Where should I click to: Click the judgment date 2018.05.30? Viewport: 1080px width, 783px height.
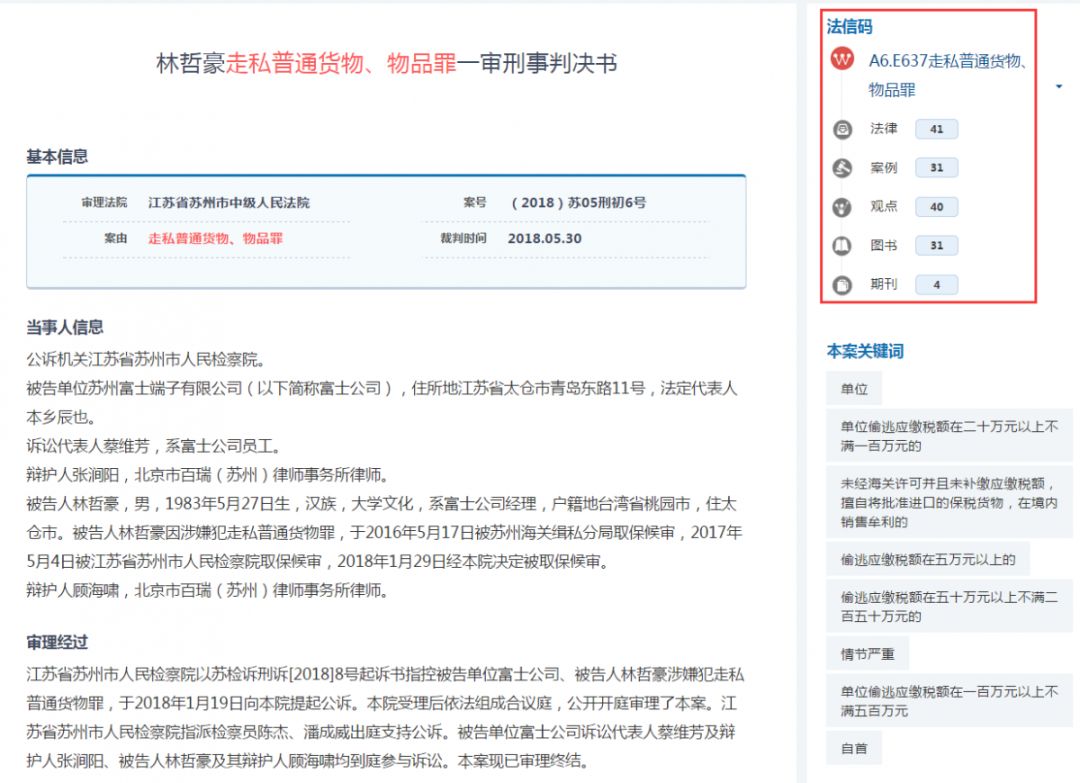545,238
